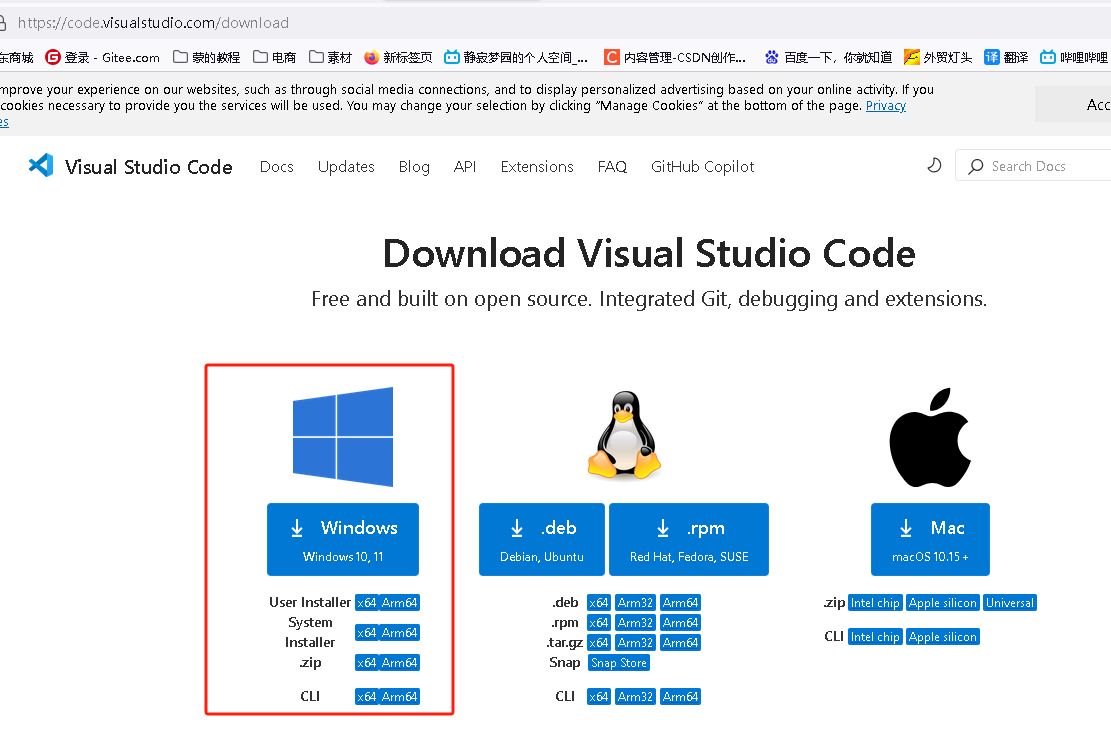The height and width of the screenshot is (742, 1111).
Task: Click the search magnifier icon
Action: click(976, 166)
